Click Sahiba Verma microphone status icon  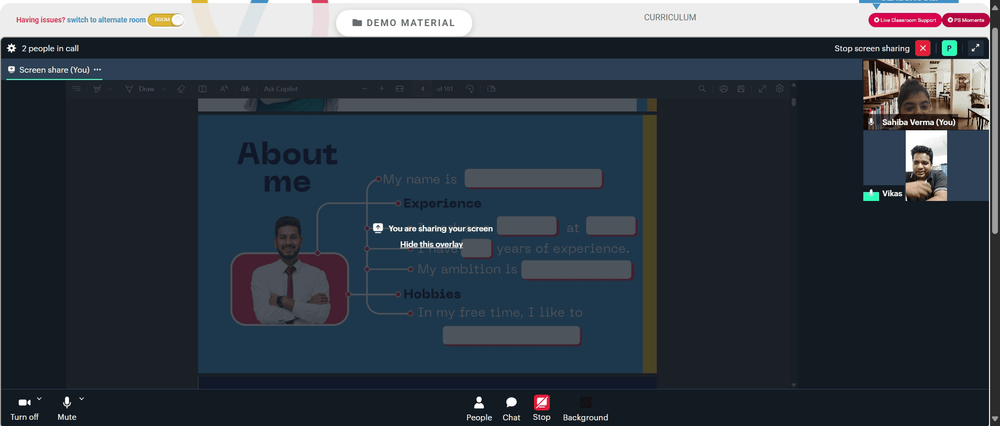pos(871,121)
